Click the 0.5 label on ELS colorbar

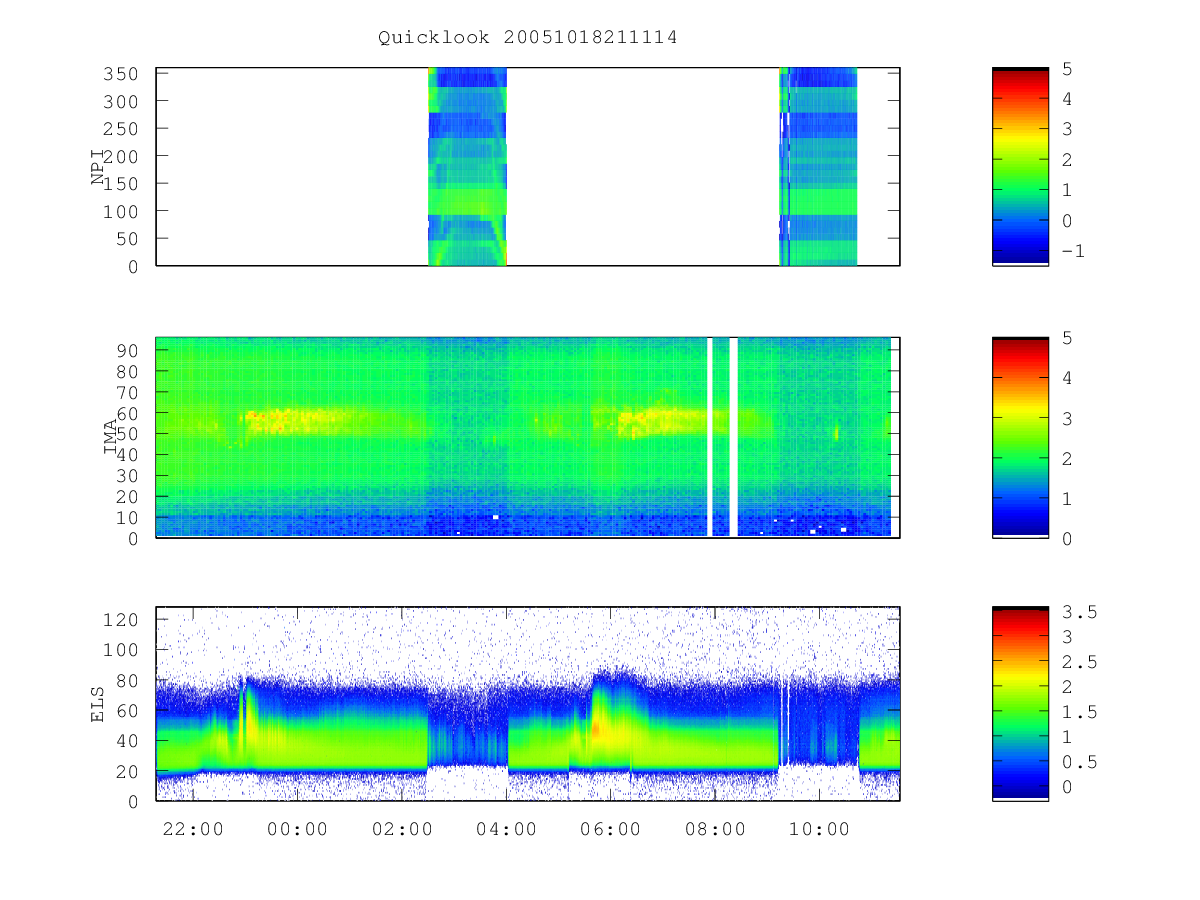pos(1078,762)
